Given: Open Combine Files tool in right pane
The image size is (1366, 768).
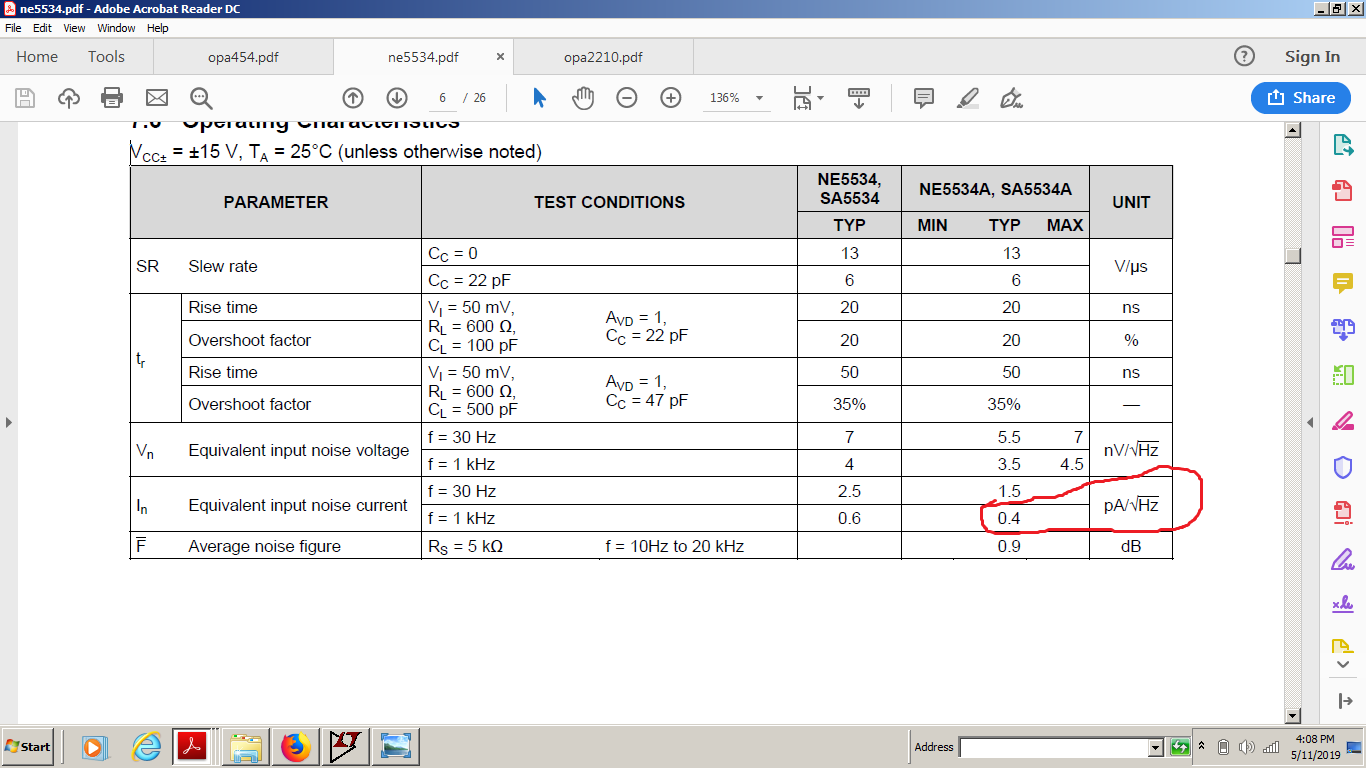Looking at the screenshot, I should (x=1343, y=329).
